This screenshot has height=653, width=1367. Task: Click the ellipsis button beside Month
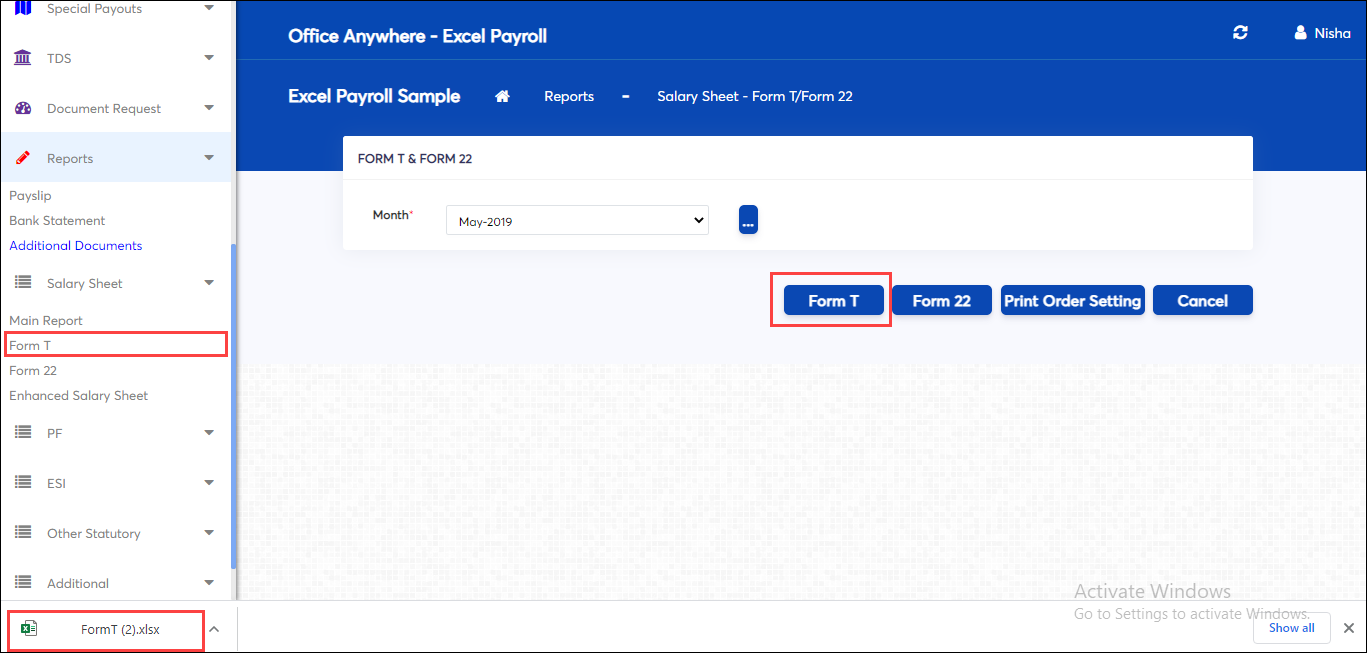click(x=748, y=220)
